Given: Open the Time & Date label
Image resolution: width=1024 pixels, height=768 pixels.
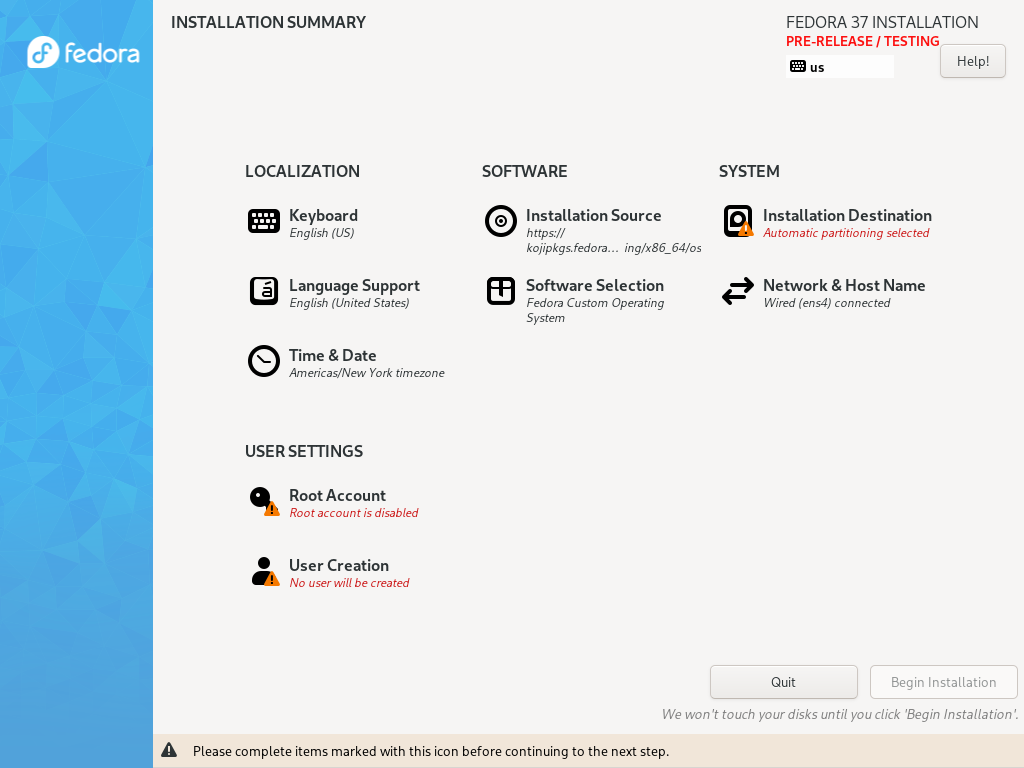Looking at the screenshot, I should coord(332,355).
